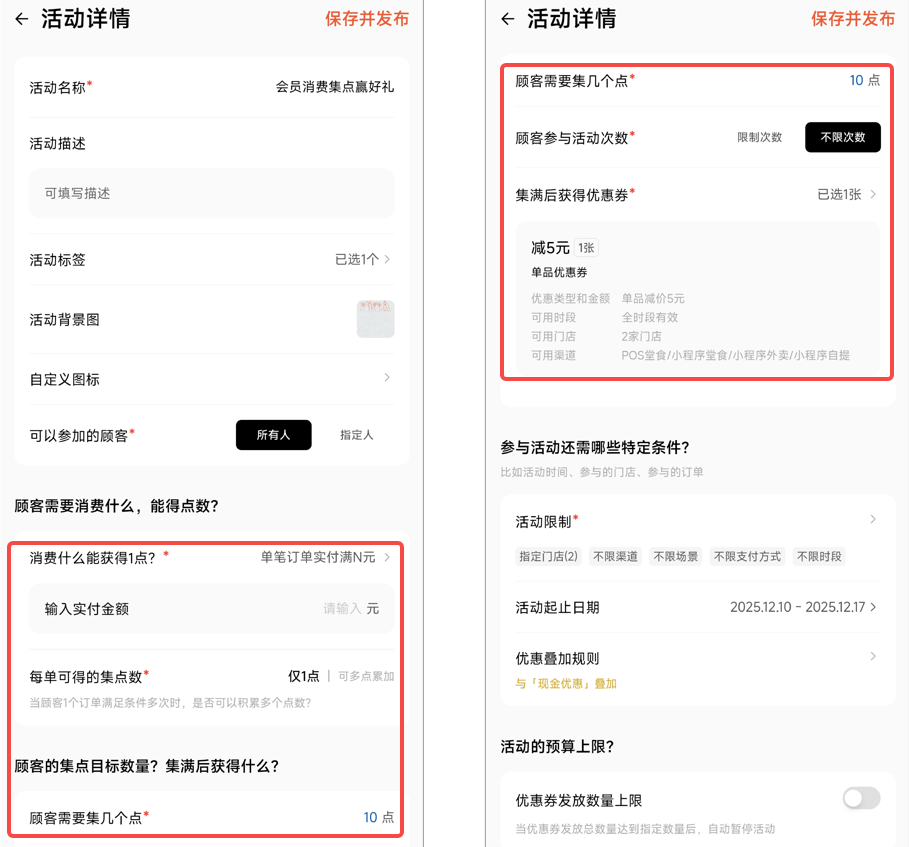The image size is (909, 847).
Task: Click the 活动限制 chevron arrow
Action: pyautogui.click(x=873, y=520)
